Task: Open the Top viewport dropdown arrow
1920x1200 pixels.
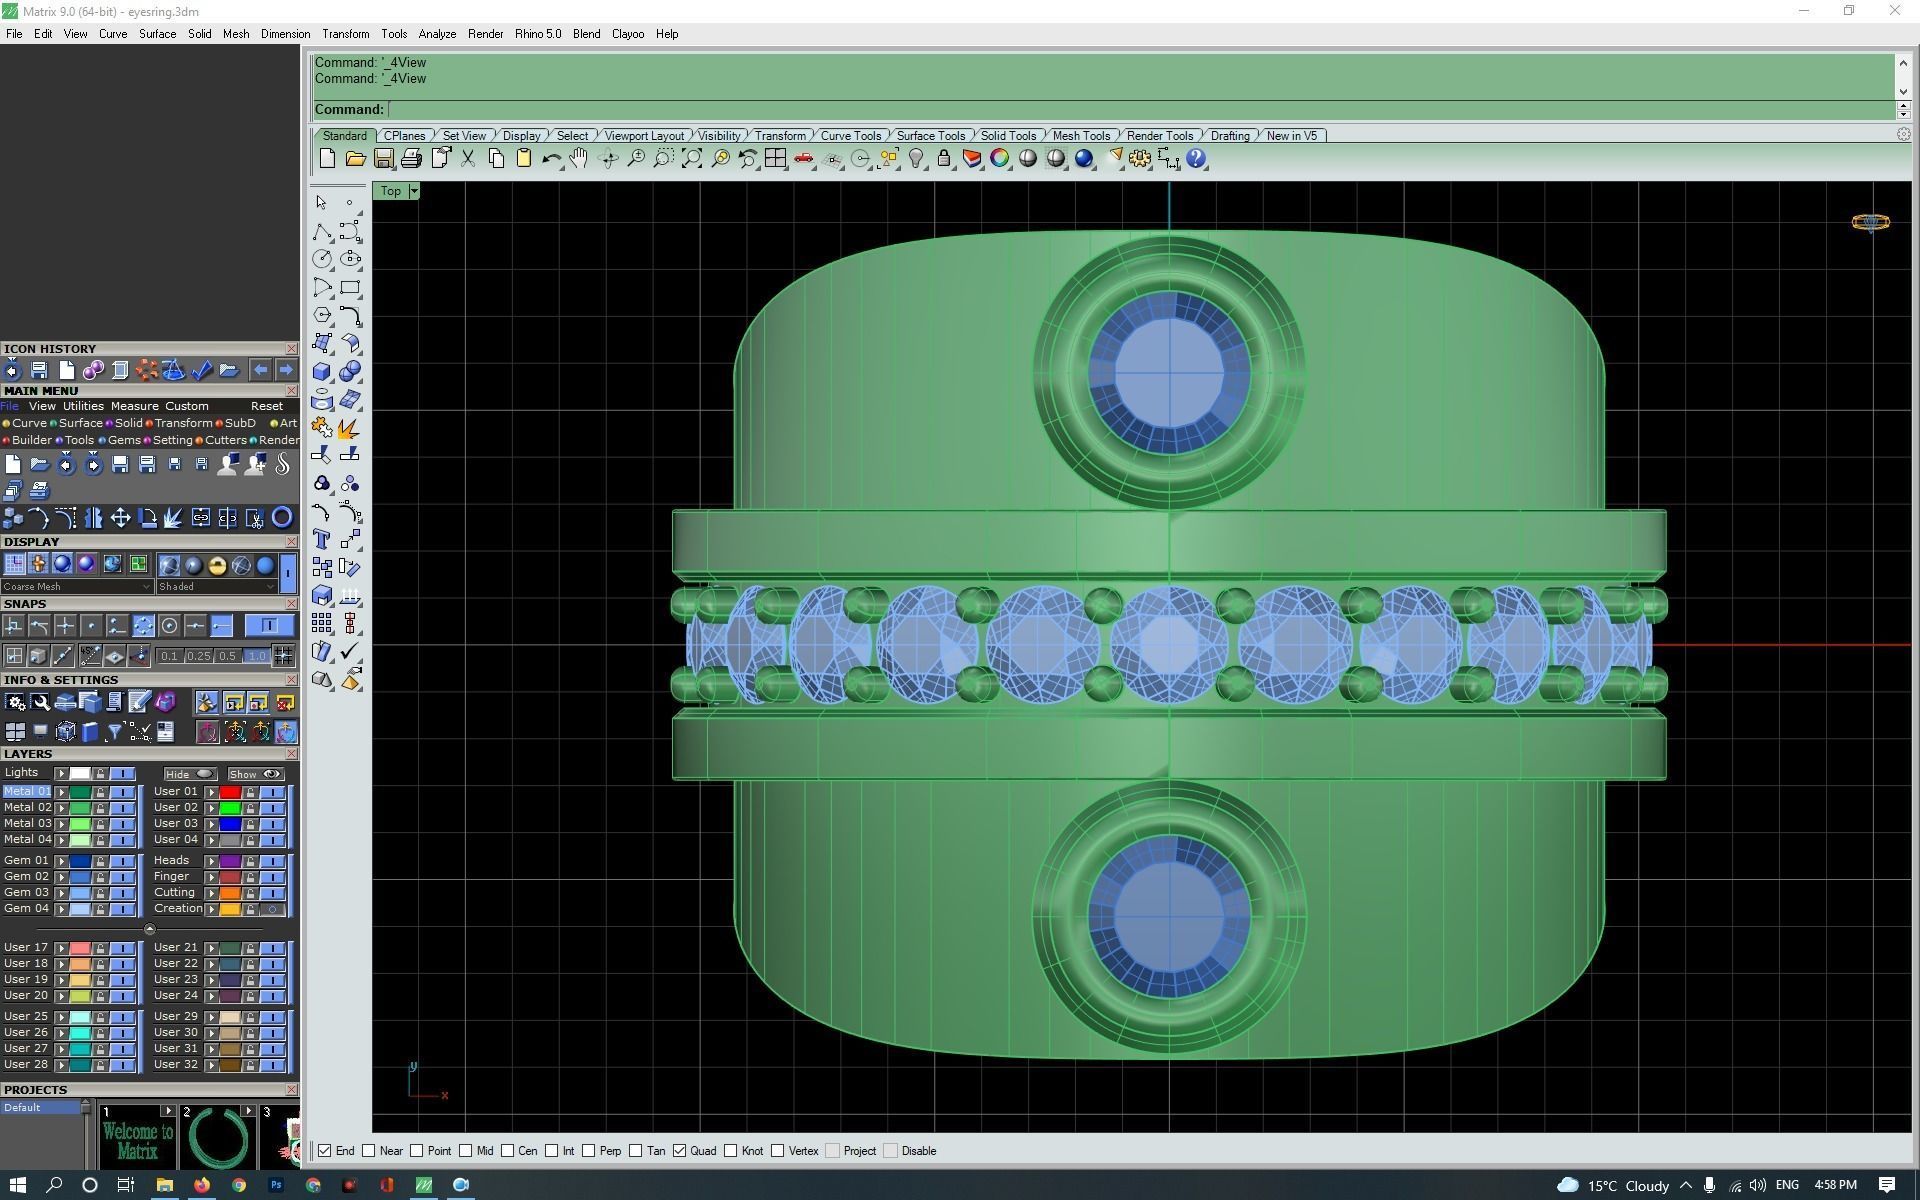Action: coord(414,191)
